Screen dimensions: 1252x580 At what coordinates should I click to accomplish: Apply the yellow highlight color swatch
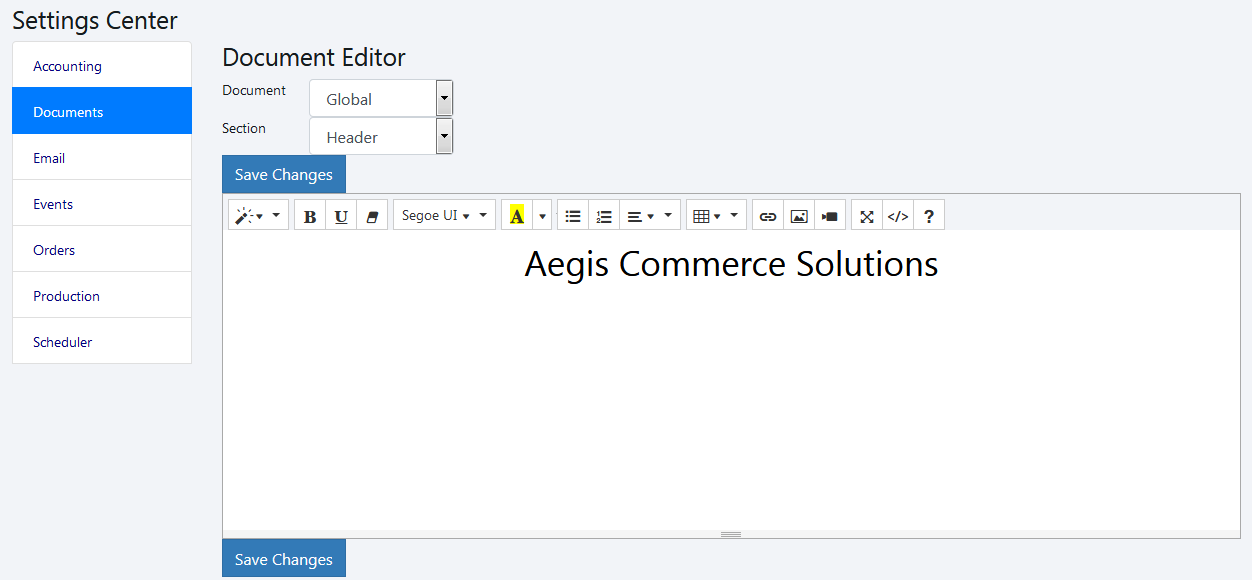[517, 216]
